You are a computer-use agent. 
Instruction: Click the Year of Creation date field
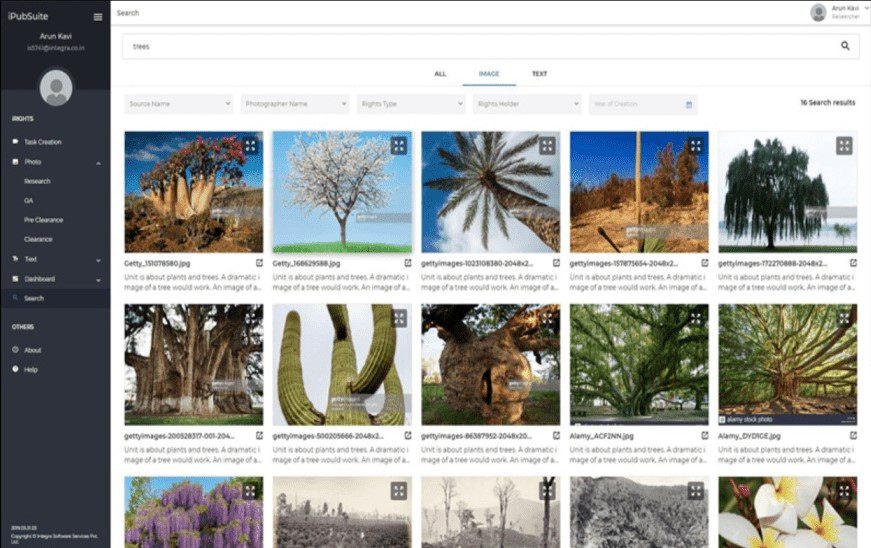click(x=643, y=104)
